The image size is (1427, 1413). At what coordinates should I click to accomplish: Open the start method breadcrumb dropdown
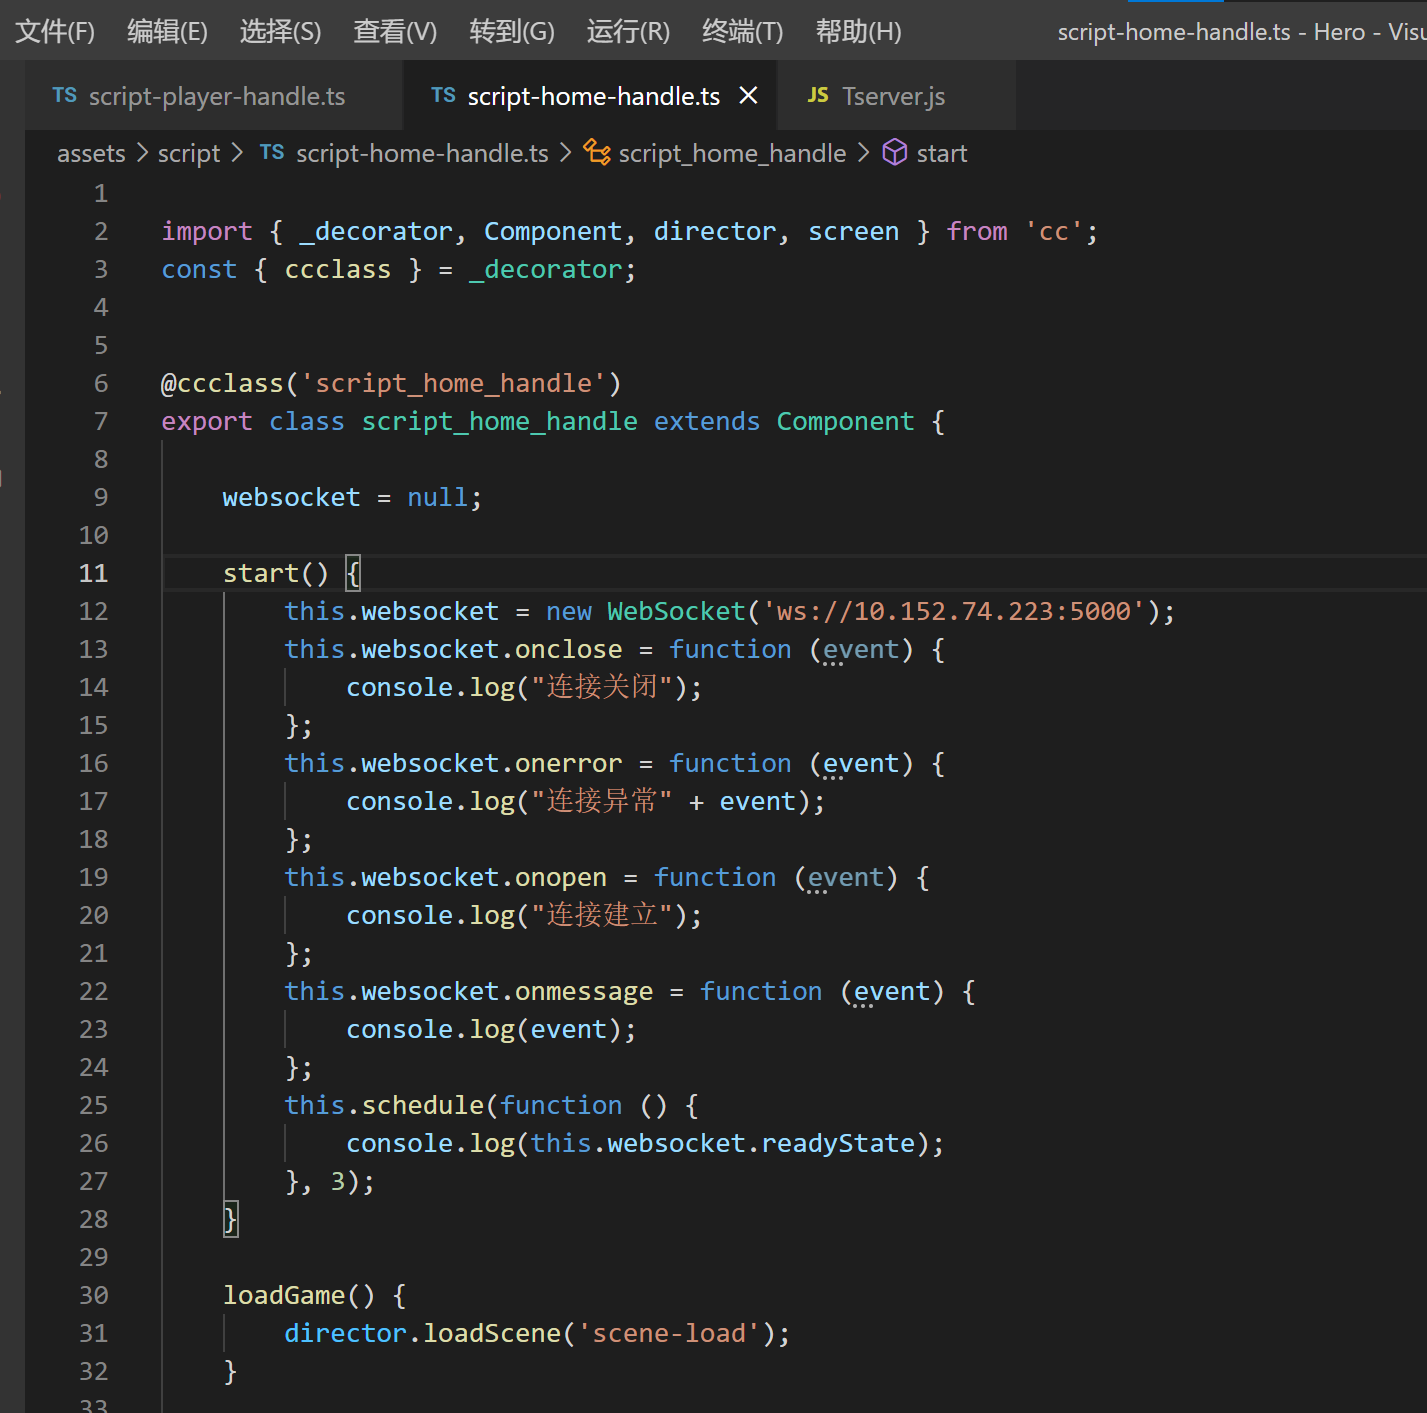pos(941,154)
